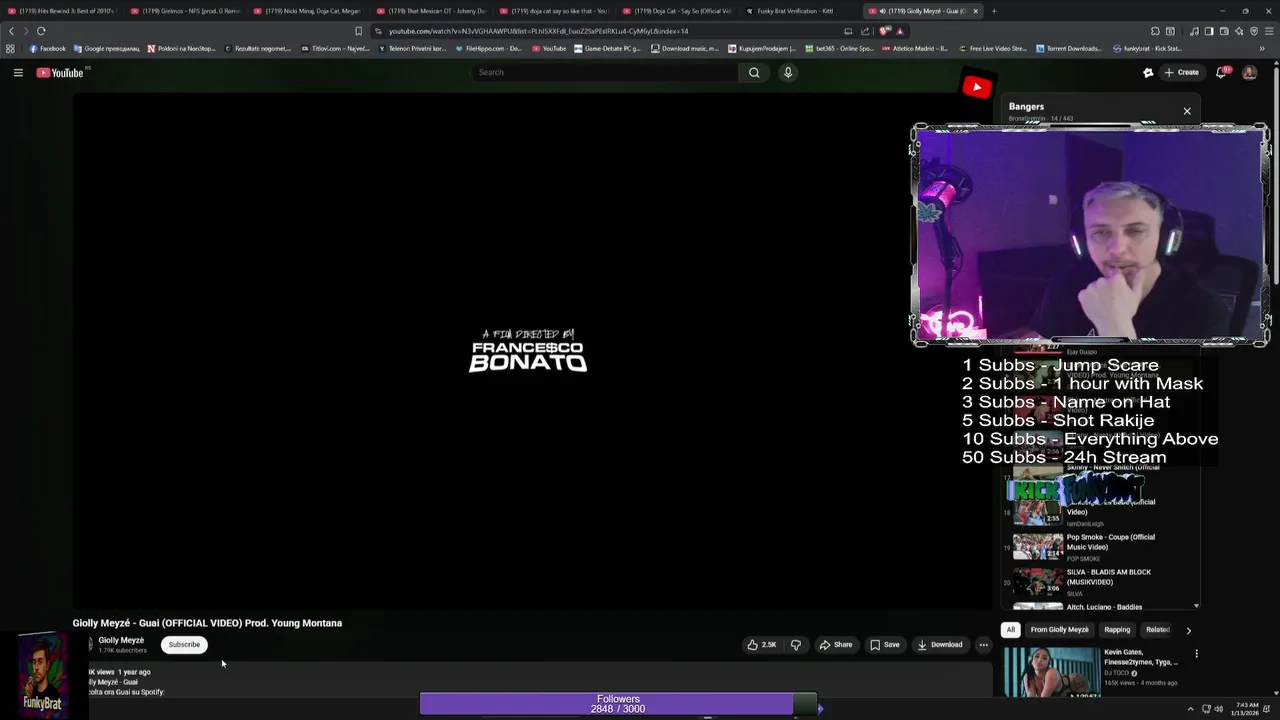Select From Giolly Meyzè chip
The image size is (1280, 720).
pos(1059,630)
